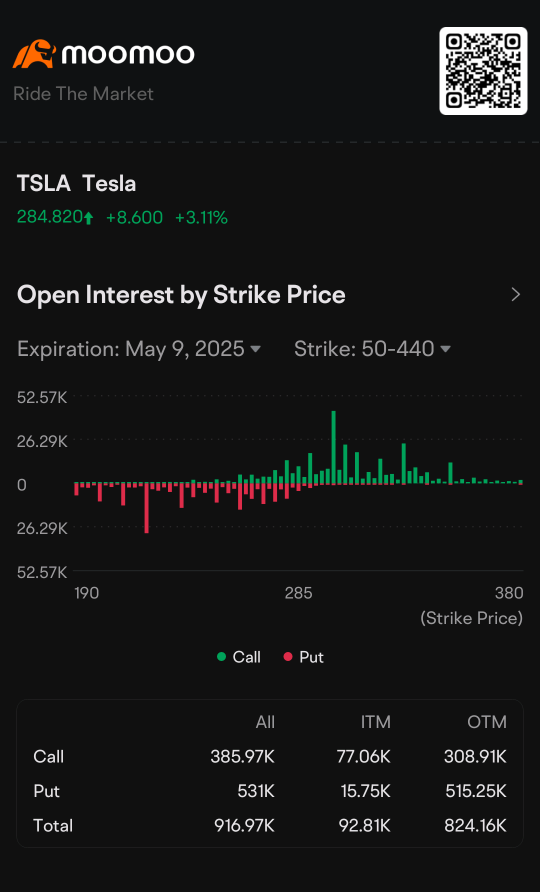This screenshot has height=892, width=540.
Task: Click the tallest green call bar
Action: point(333,448)
